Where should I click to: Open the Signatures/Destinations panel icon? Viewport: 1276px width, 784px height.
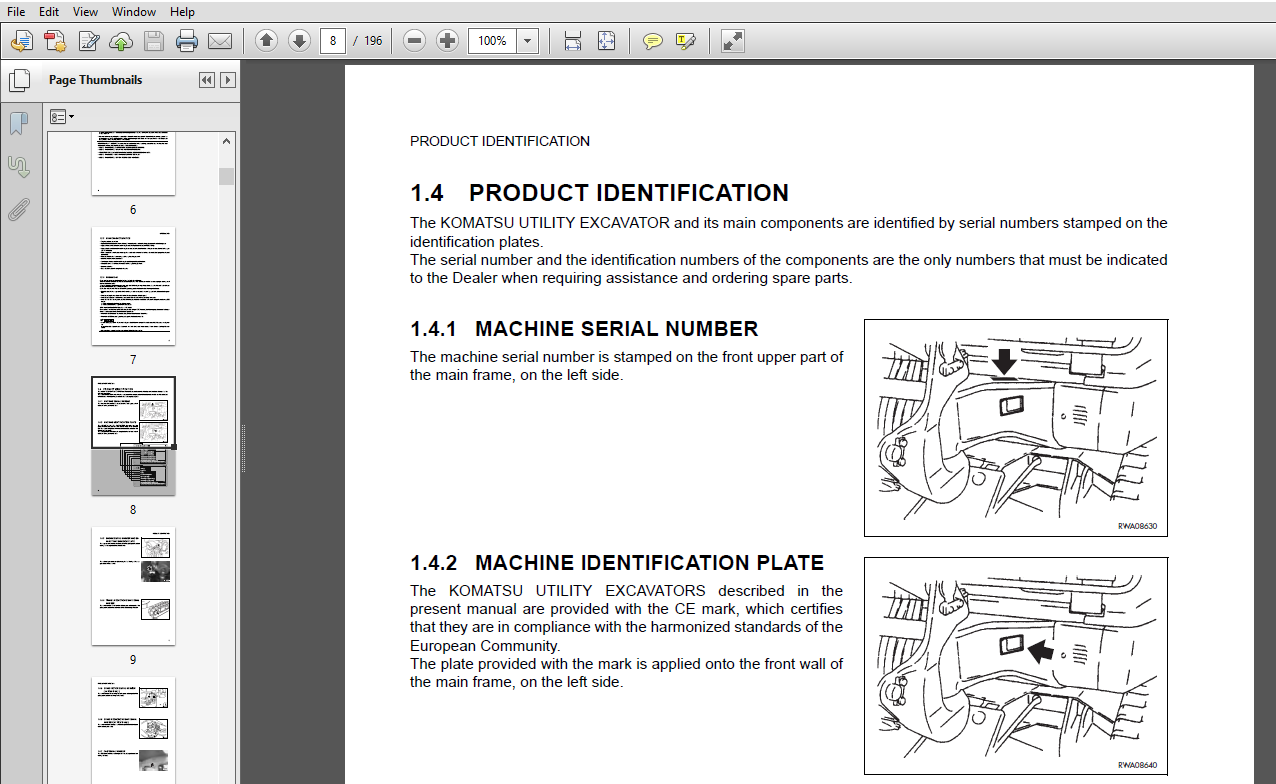click(x=19, y=166)
